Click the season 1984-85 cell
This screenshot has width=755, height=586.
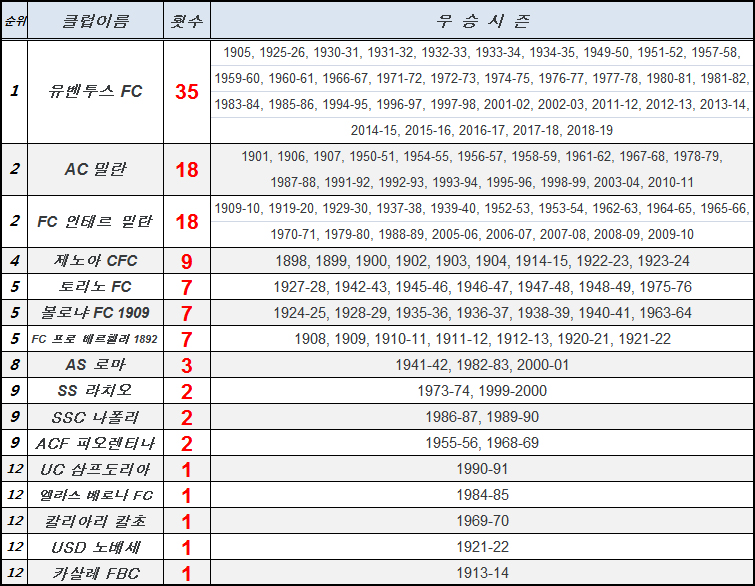click(x=482, y=495)
